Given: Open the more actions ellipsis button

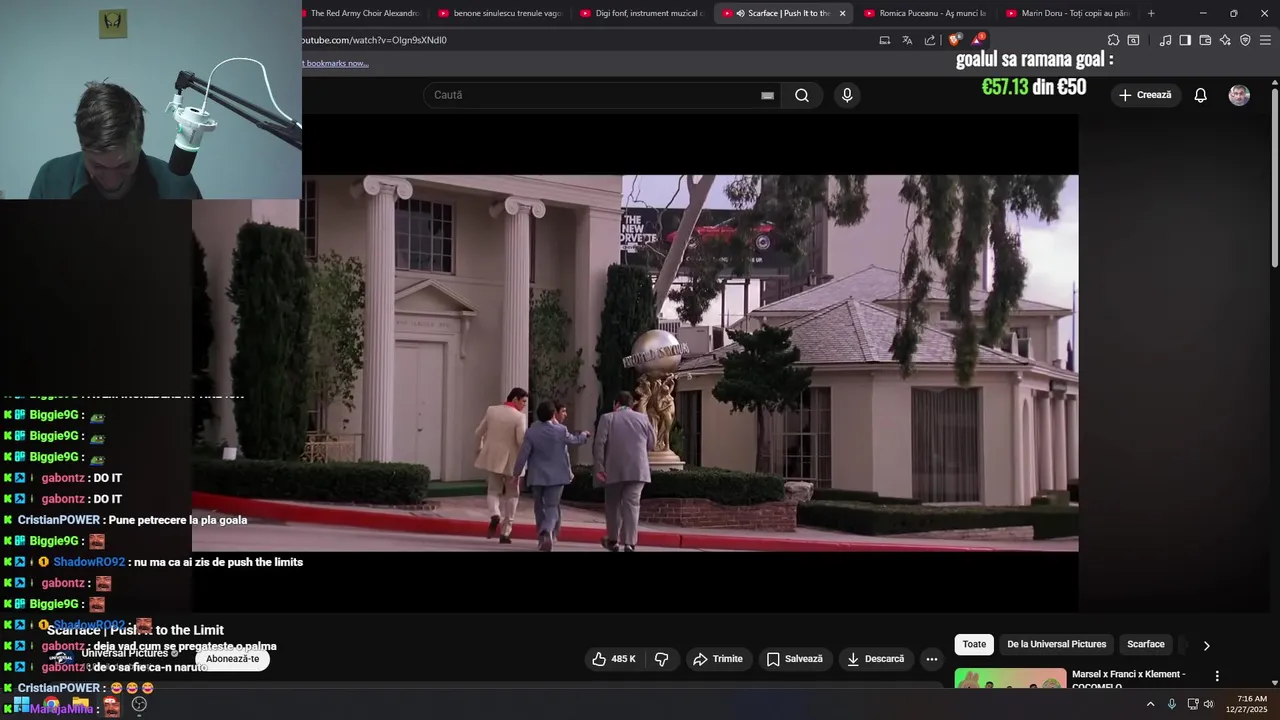Looking at the screenshot, I should [932, 659].
